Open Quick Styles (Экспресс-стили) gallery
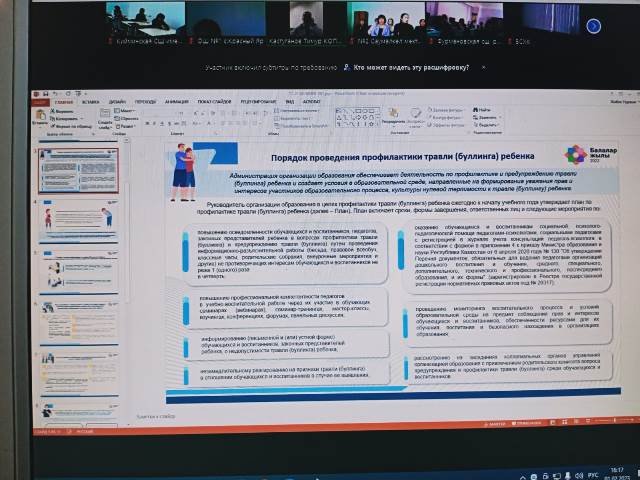The height and width of the screenshot is (480, 640). point(415,116)
